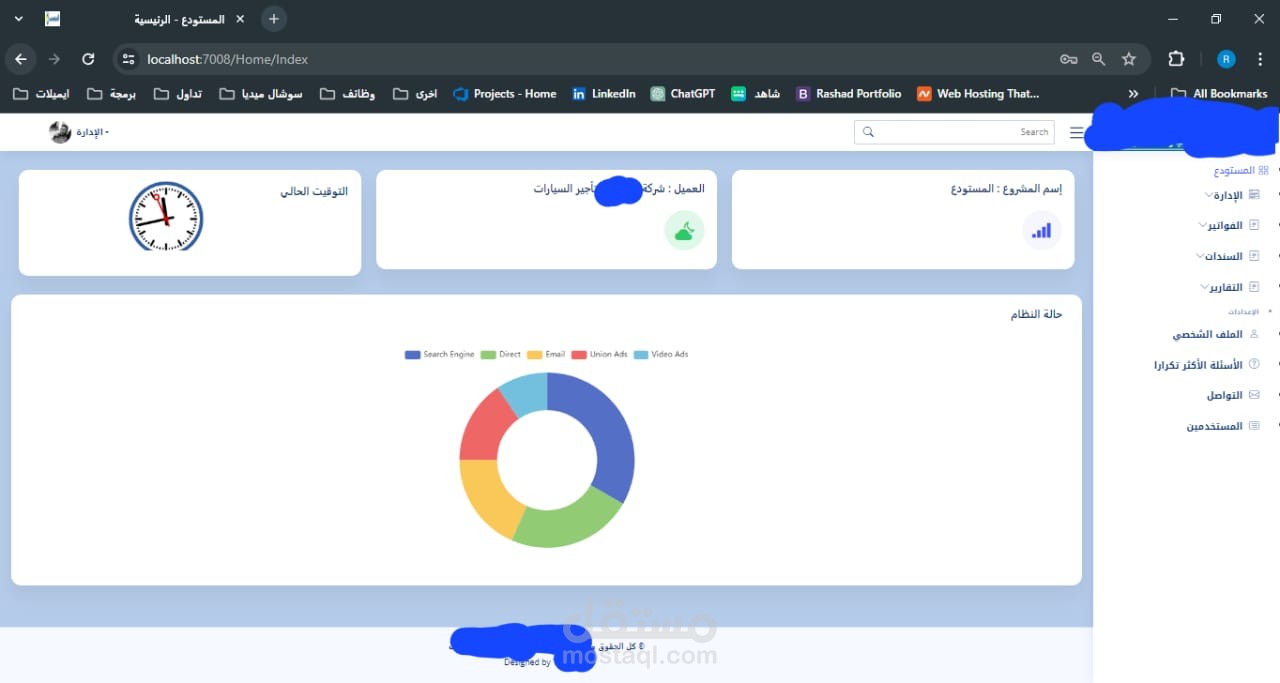Open اخرى bookmarks folder

tap(415, 94)
